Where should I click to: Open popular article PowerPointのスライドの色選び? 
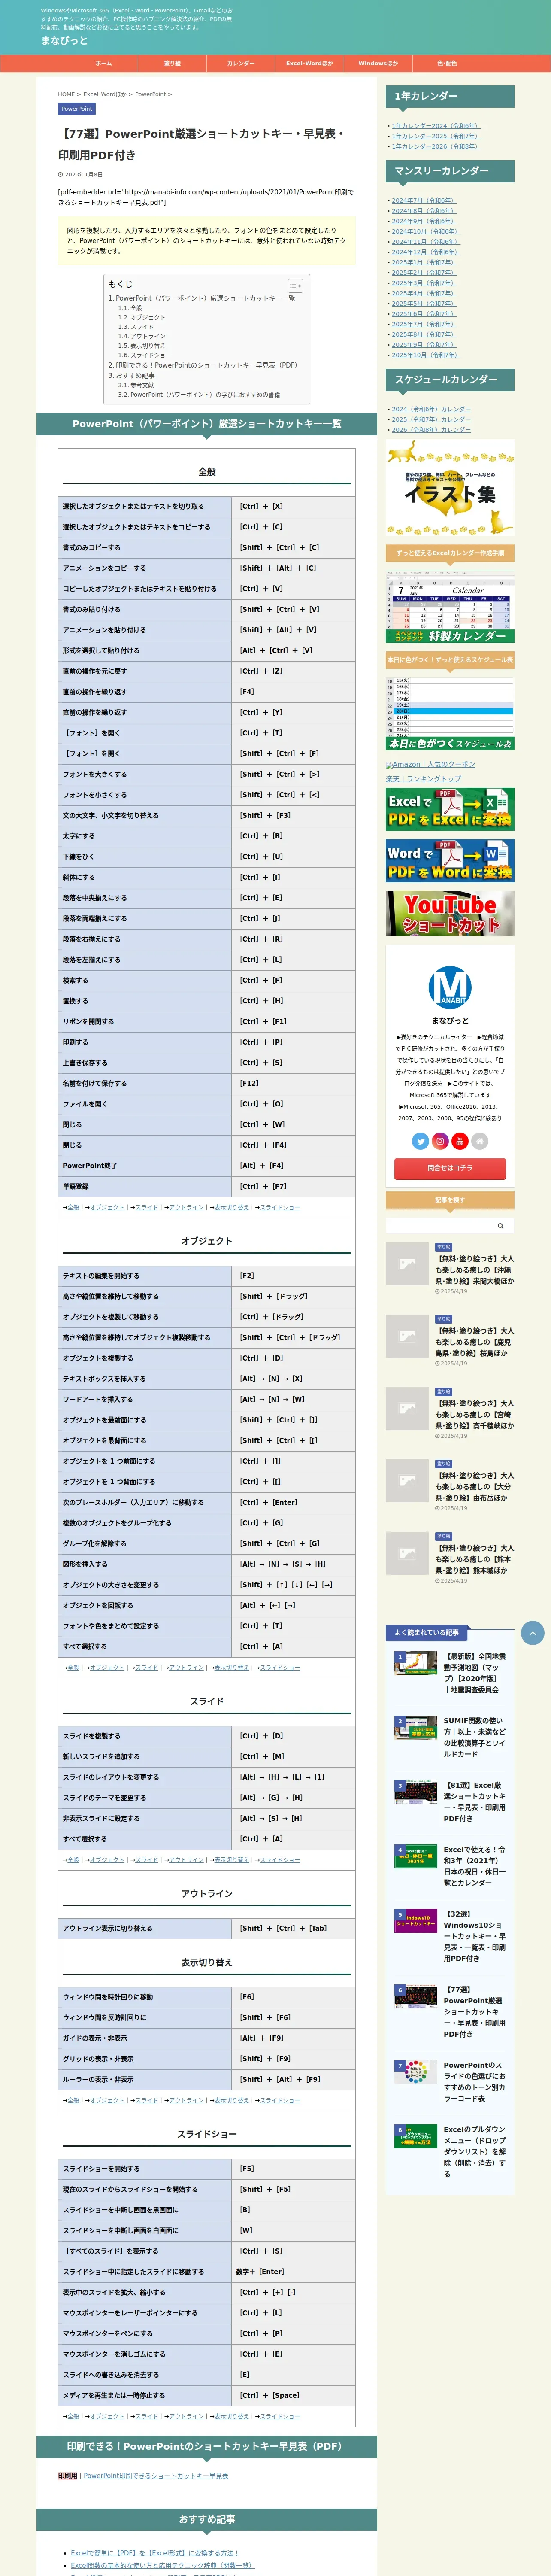475,2081
